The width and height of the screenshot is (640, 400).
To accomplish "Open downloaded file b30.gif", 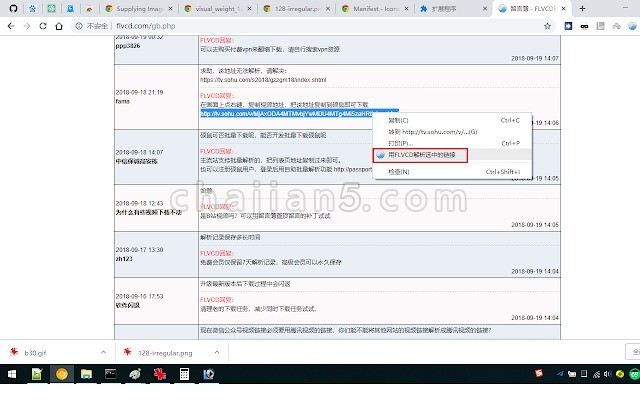I will 35,353.
